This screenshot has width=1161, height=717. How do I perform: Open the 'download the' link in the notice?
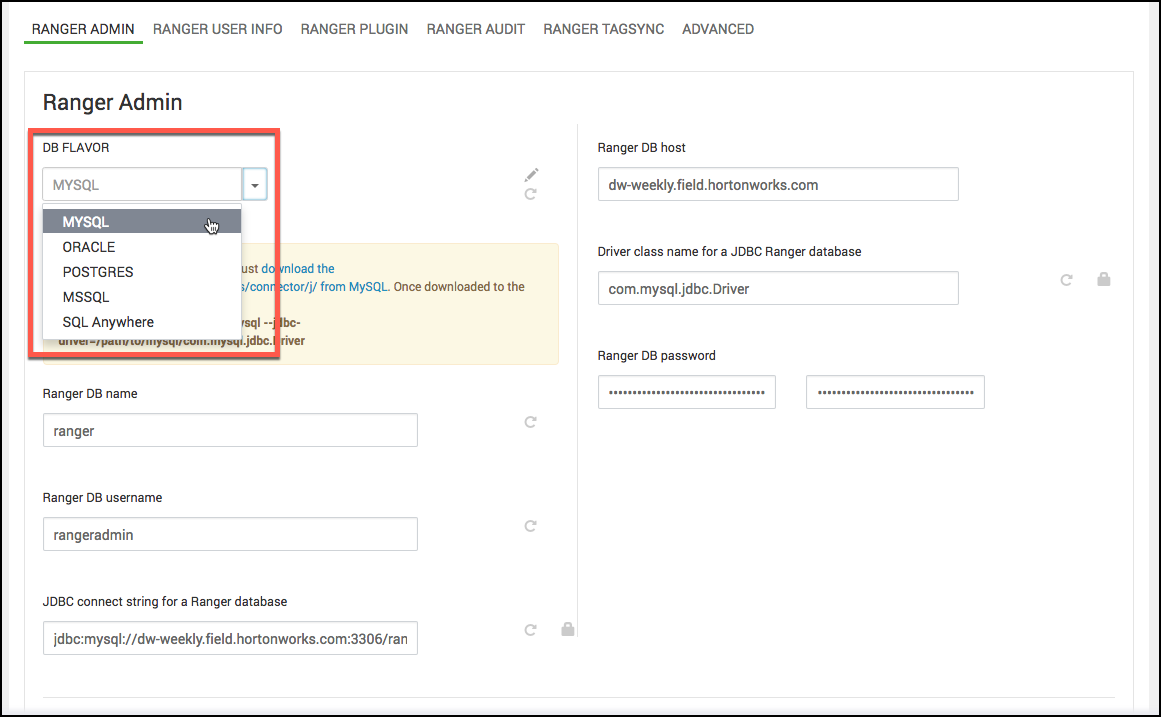[298, 268]
